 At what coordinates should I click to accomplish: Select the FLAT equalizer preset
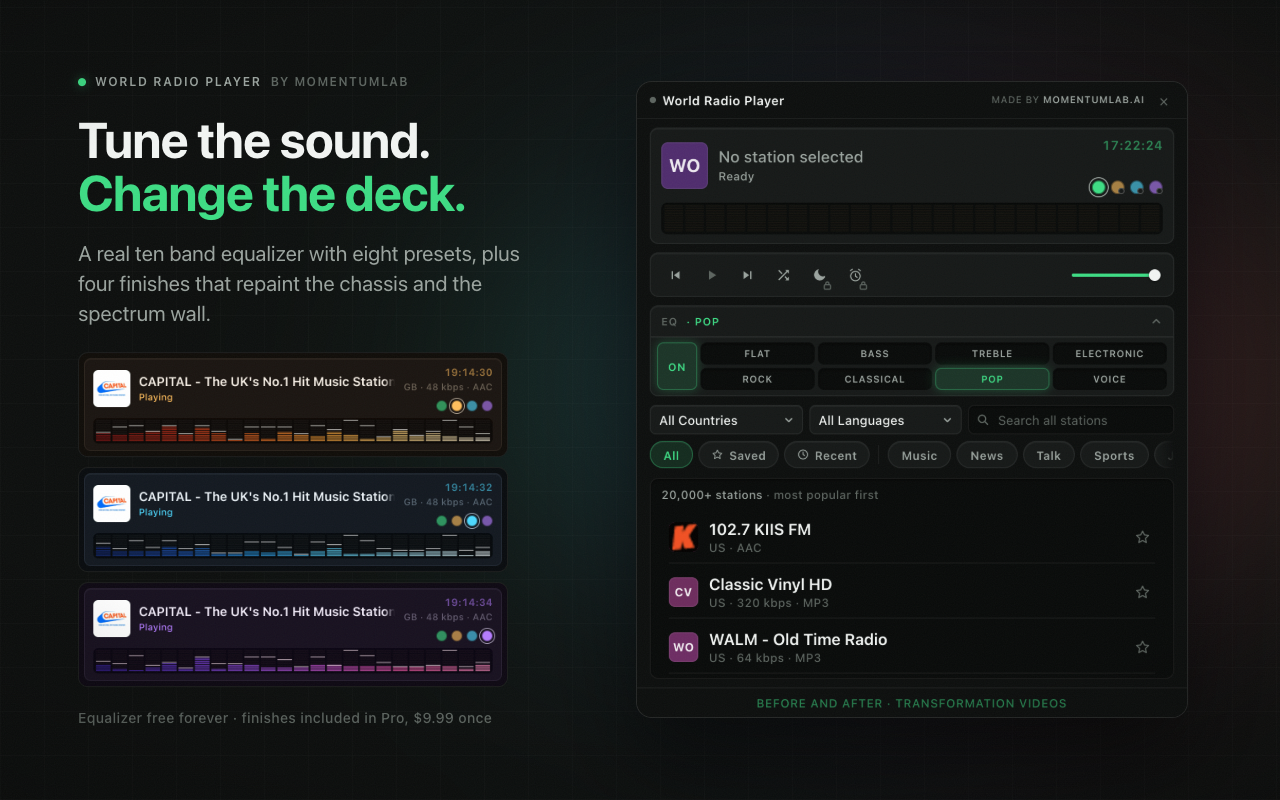757,354
